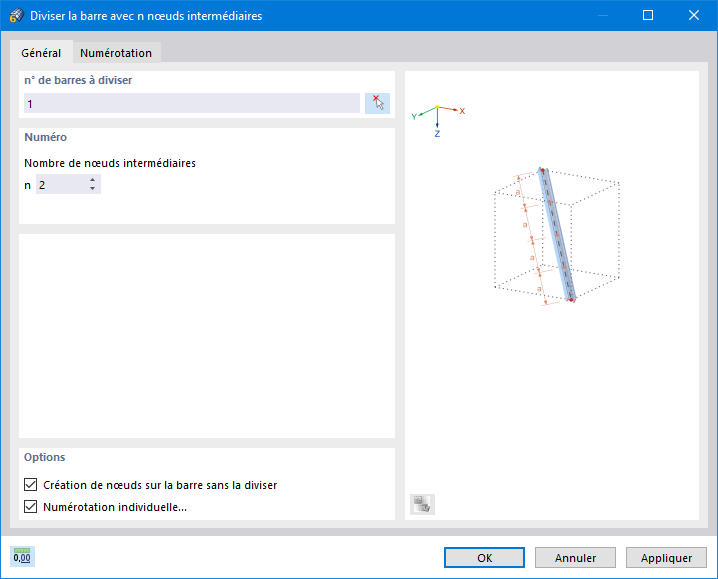The height and width of the screenshot is (579, 718).
Task: Confirm with the OK button
Action: [484, 557]
